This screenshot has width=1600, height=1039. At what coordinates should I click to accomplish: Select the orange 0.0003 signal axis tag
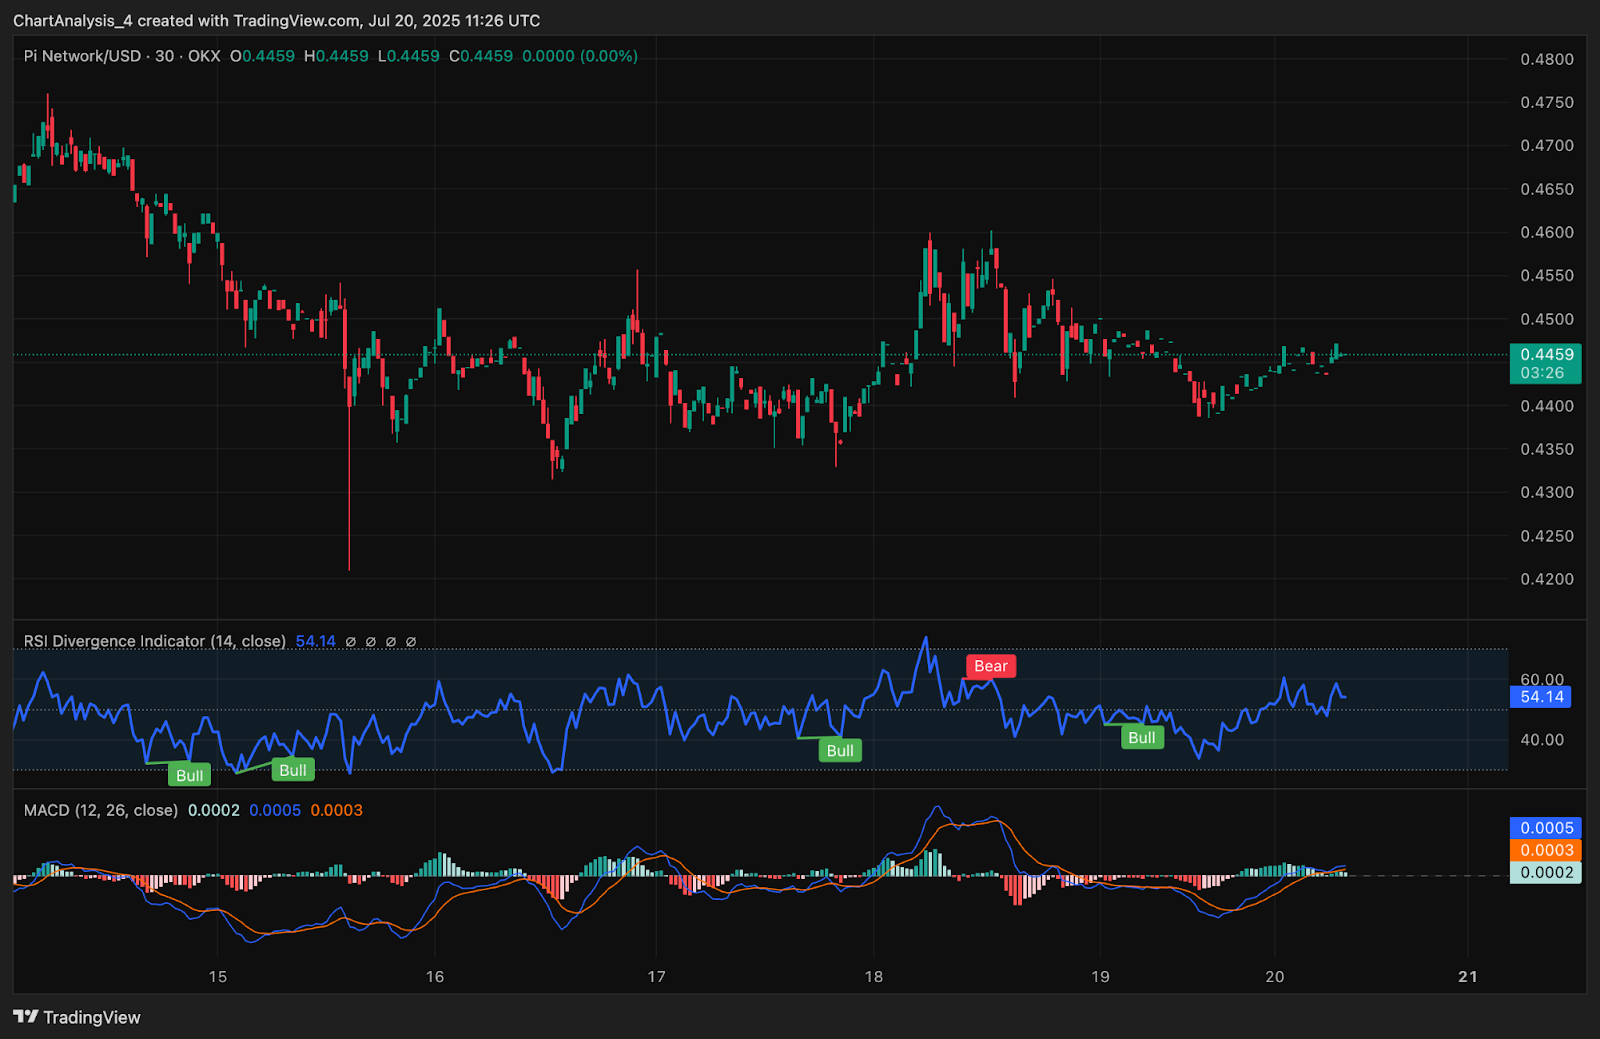click(1546, 850)
